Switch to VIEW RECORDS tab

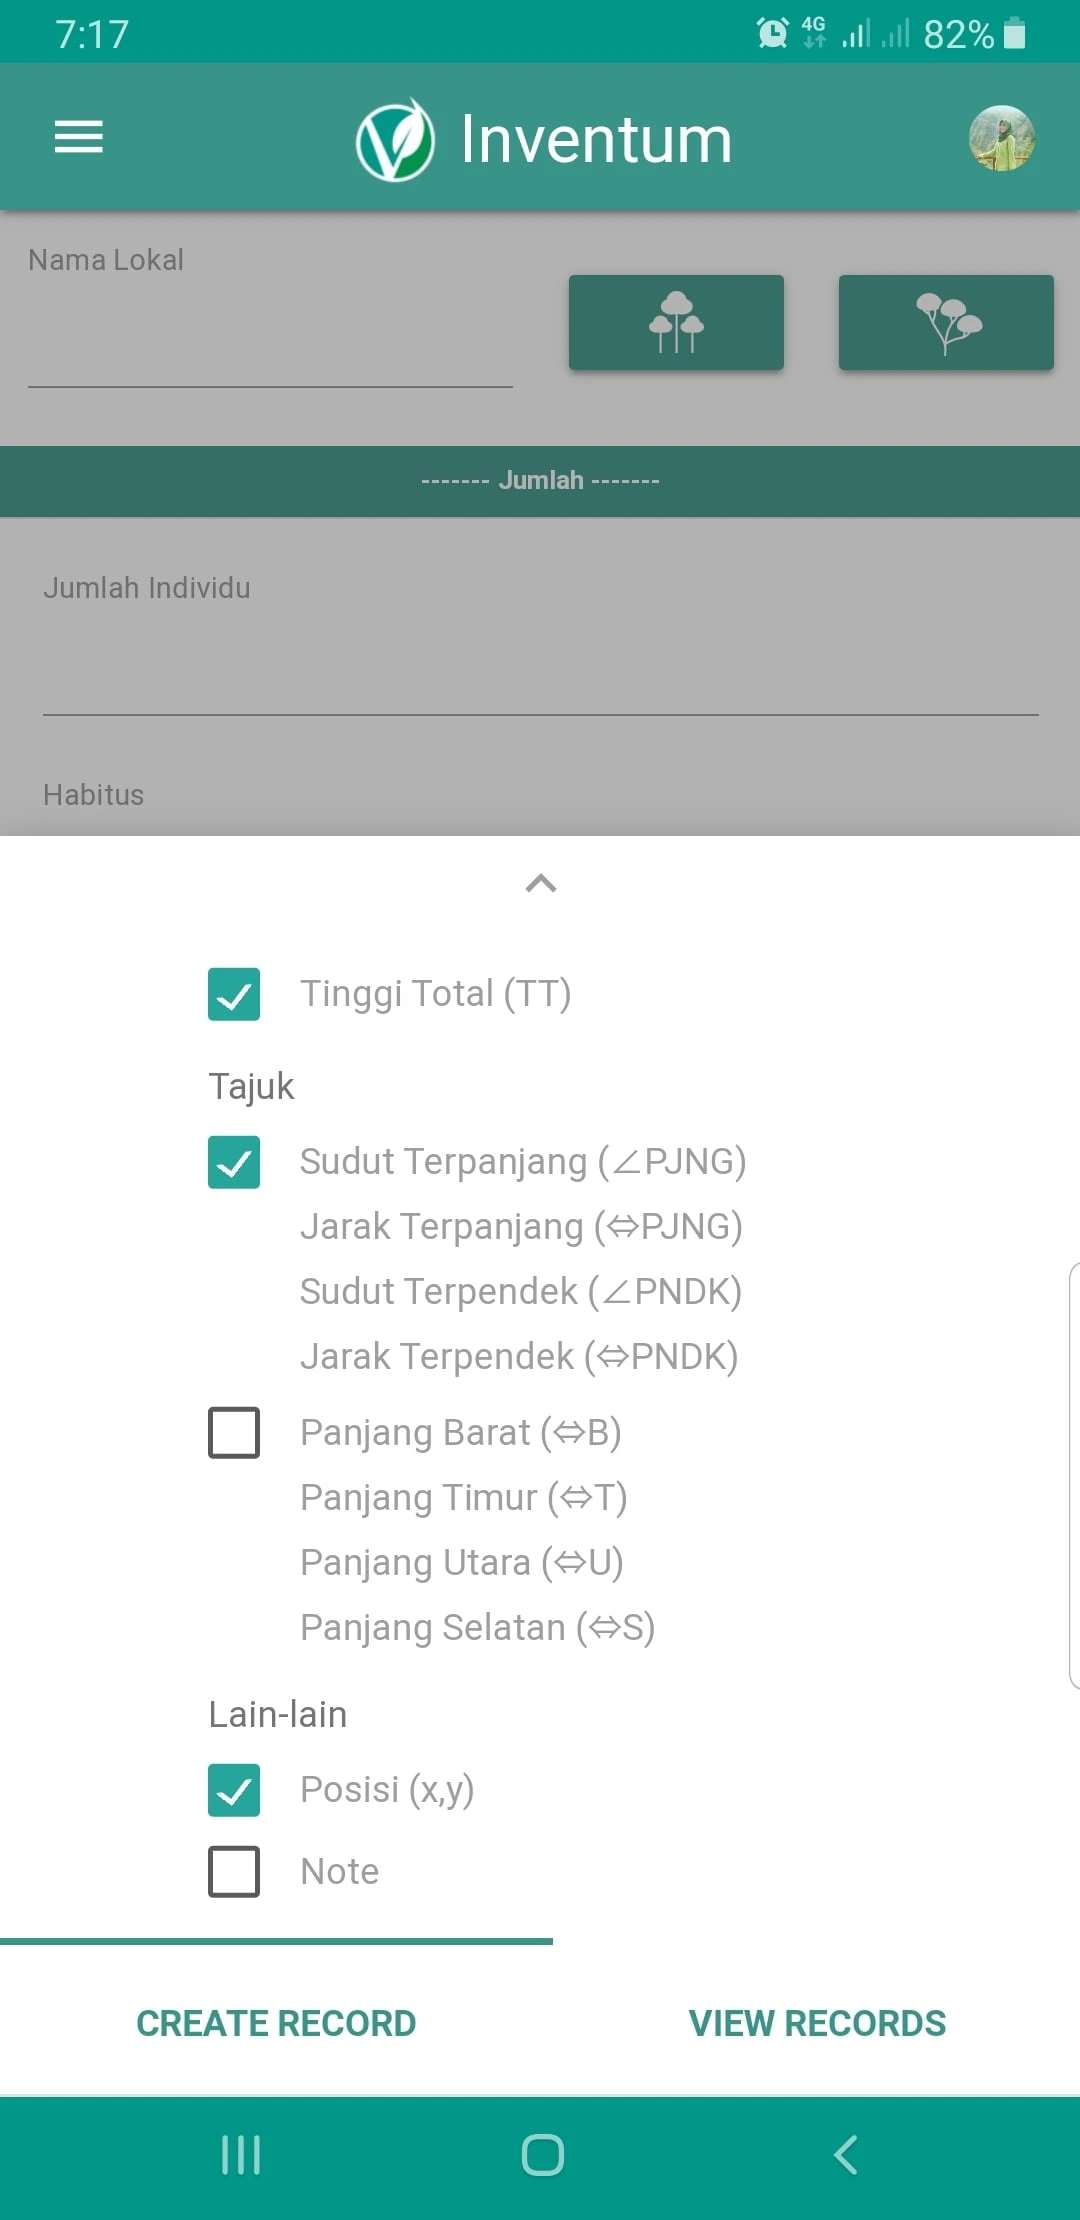tap(816, 2022)
